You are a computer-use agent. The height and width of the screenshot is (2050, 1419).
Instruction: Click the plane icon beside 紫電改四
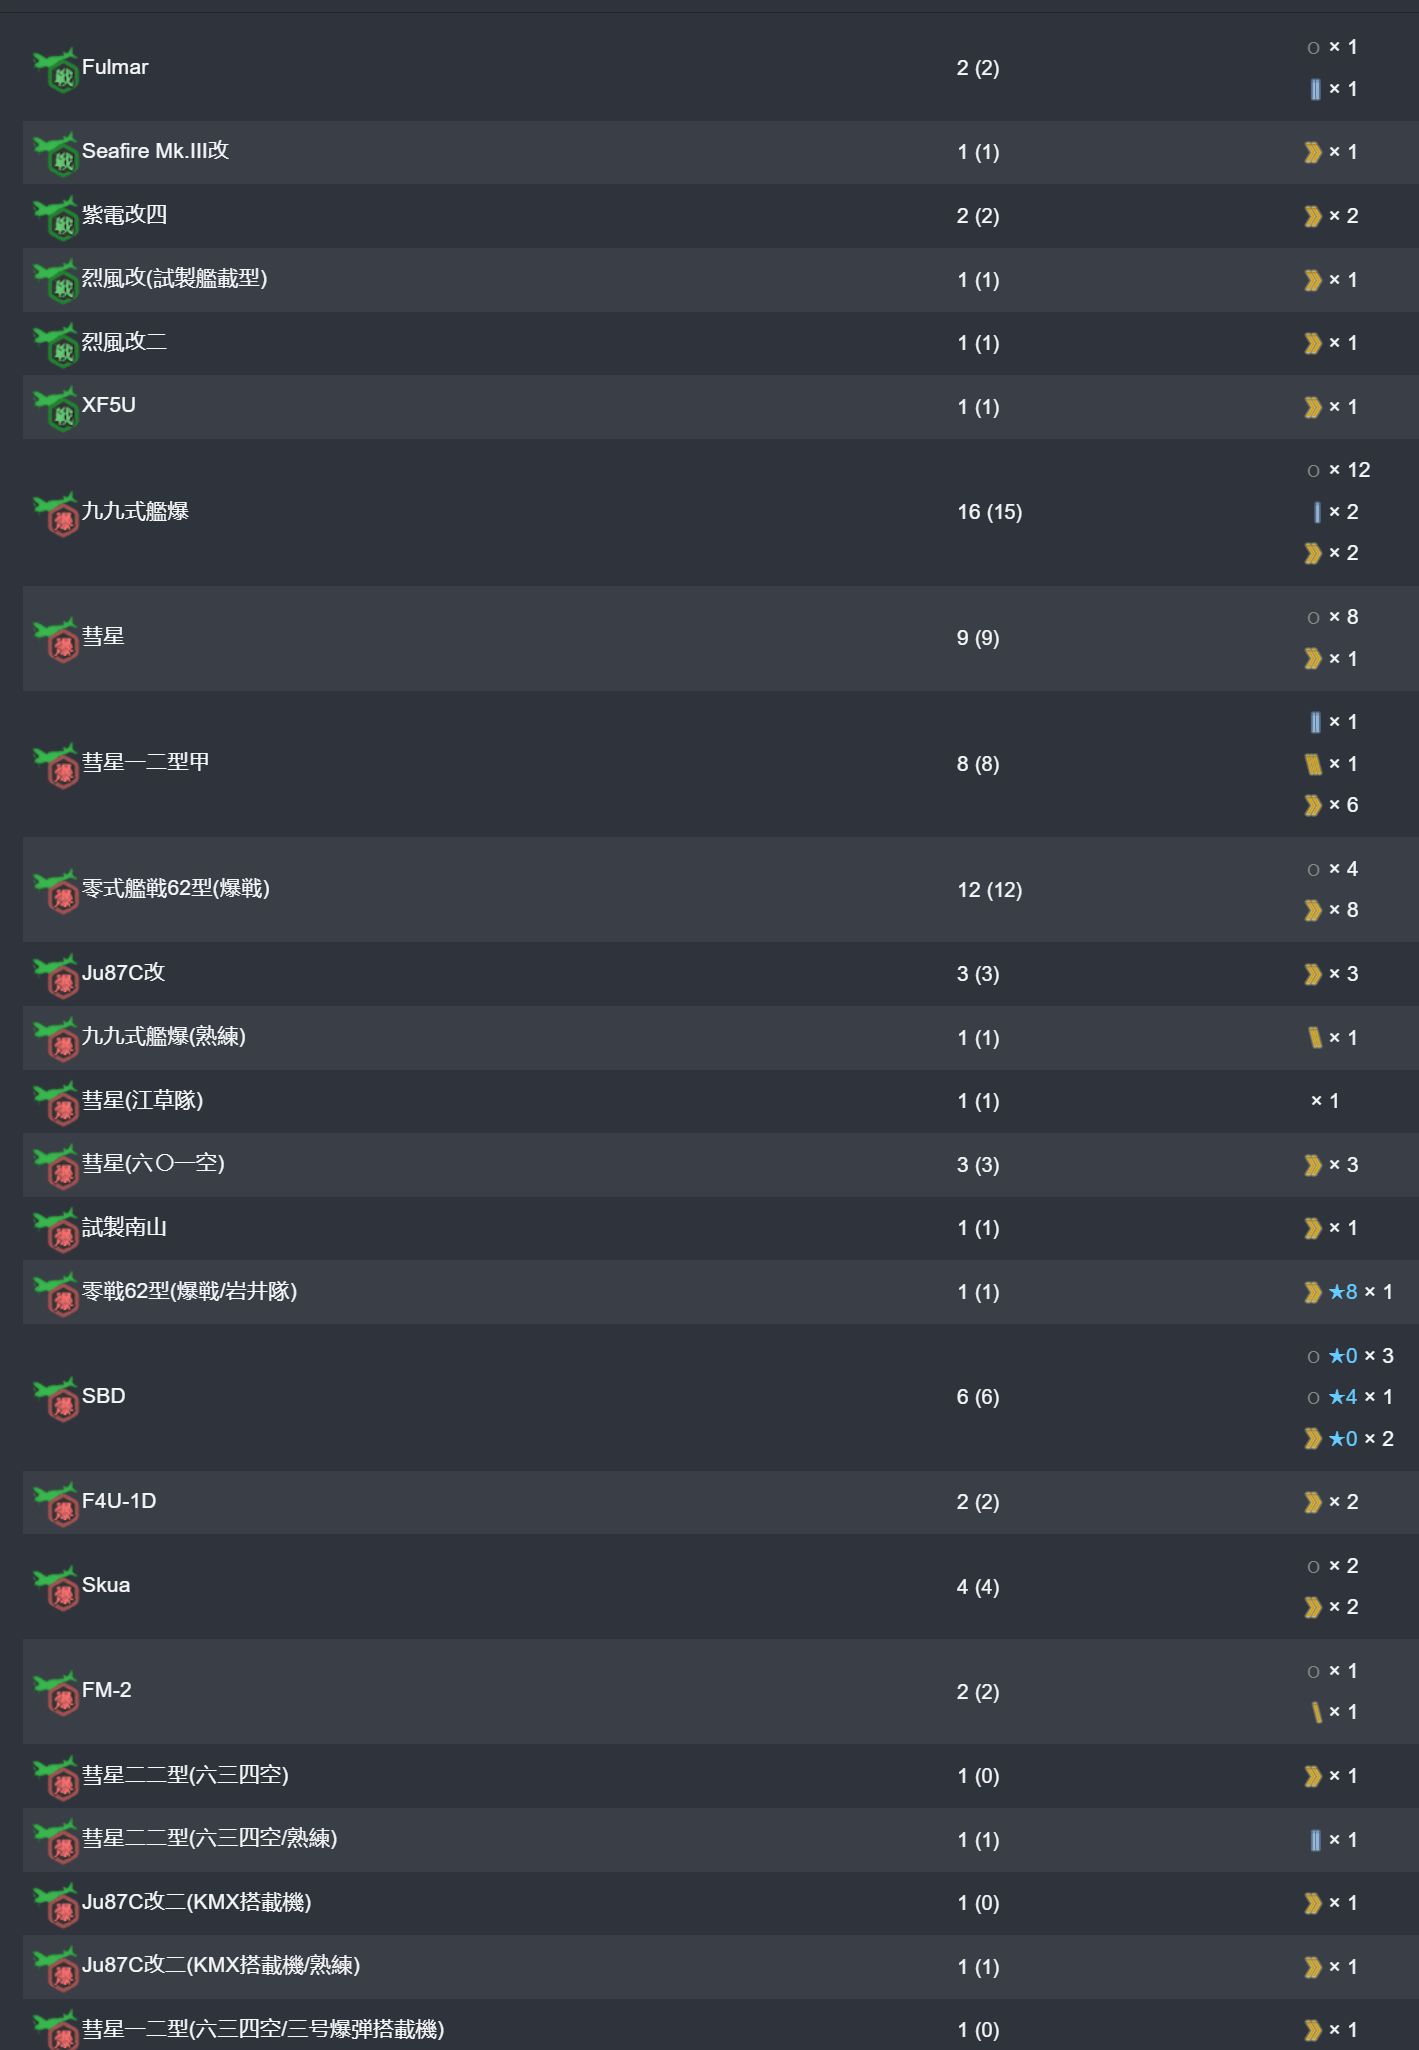click(x=56, y=217)
